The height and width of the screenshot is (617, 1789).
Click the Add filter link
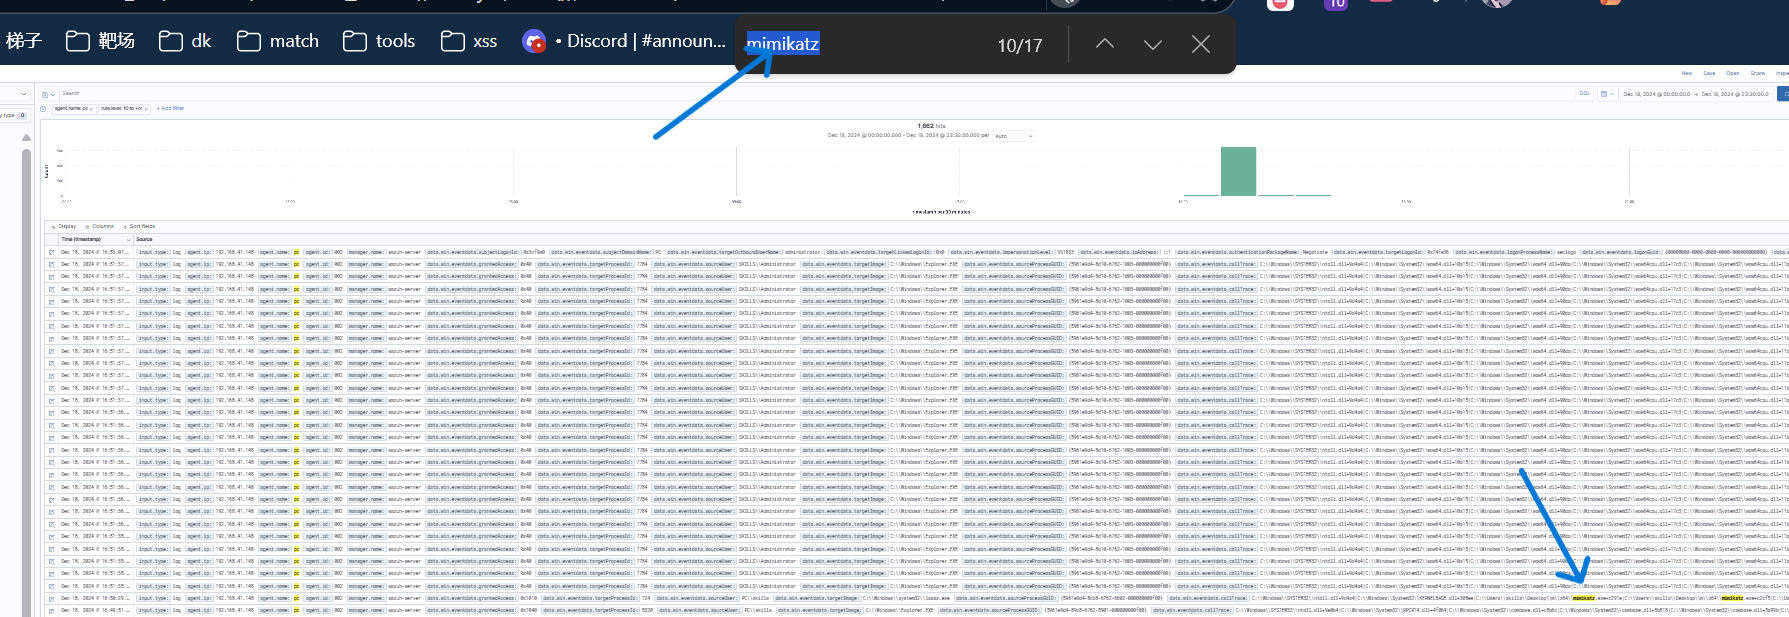click(x=171, y=108)
